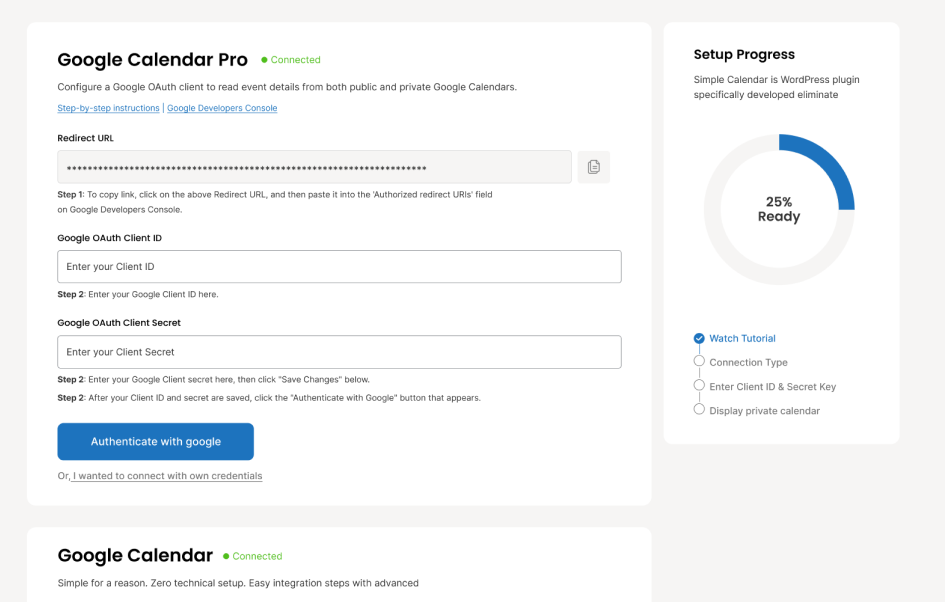The image size is (945, 602).
Task: Click the green status dot beside Google Calendar
Action: click(x=226, y=556)
